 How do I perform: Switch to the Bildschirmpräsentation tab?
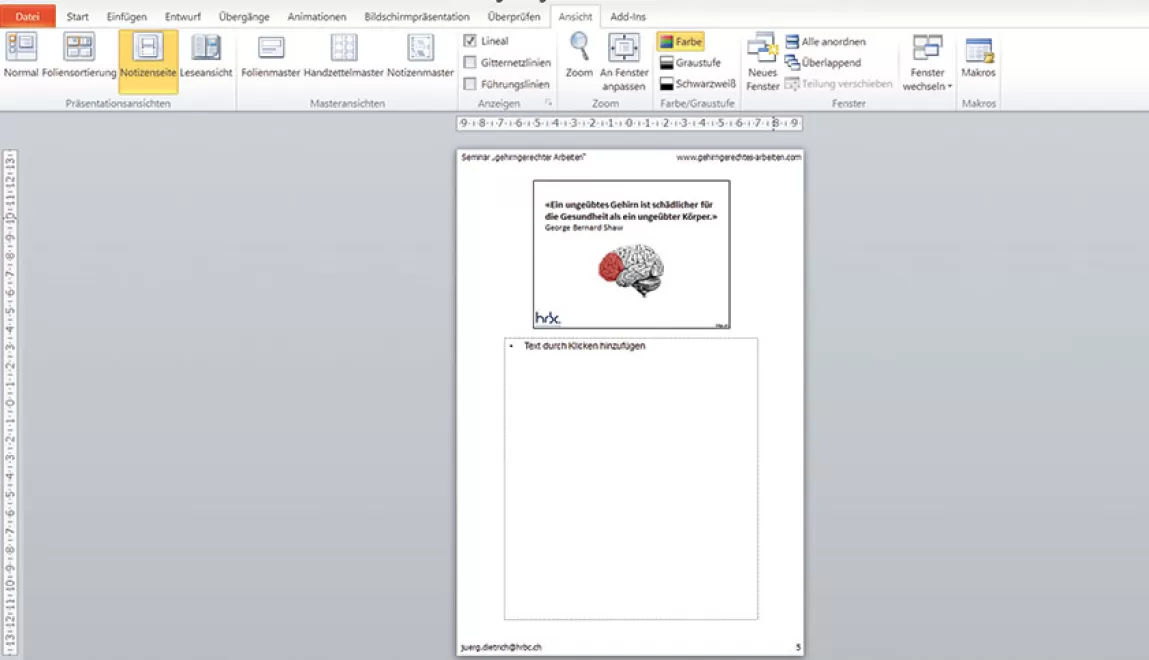tap(417, 17)
